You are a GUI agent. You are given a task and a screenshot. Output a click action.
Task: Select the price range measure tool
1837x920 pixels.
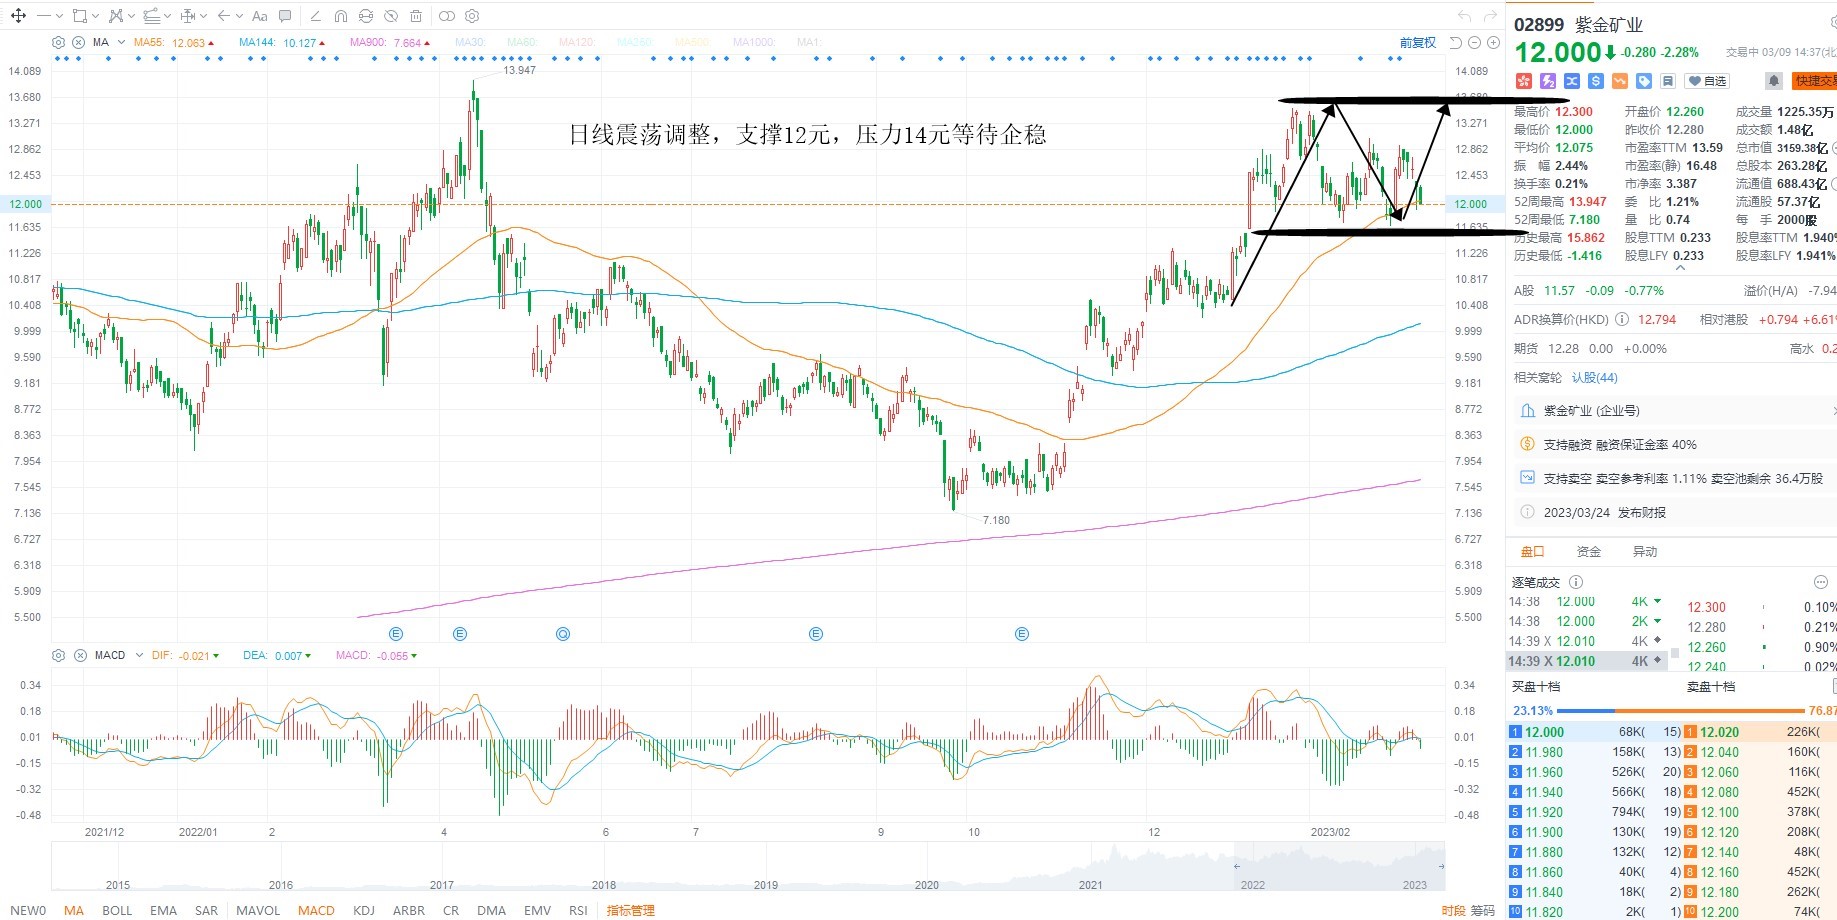(x=188, y=16)
